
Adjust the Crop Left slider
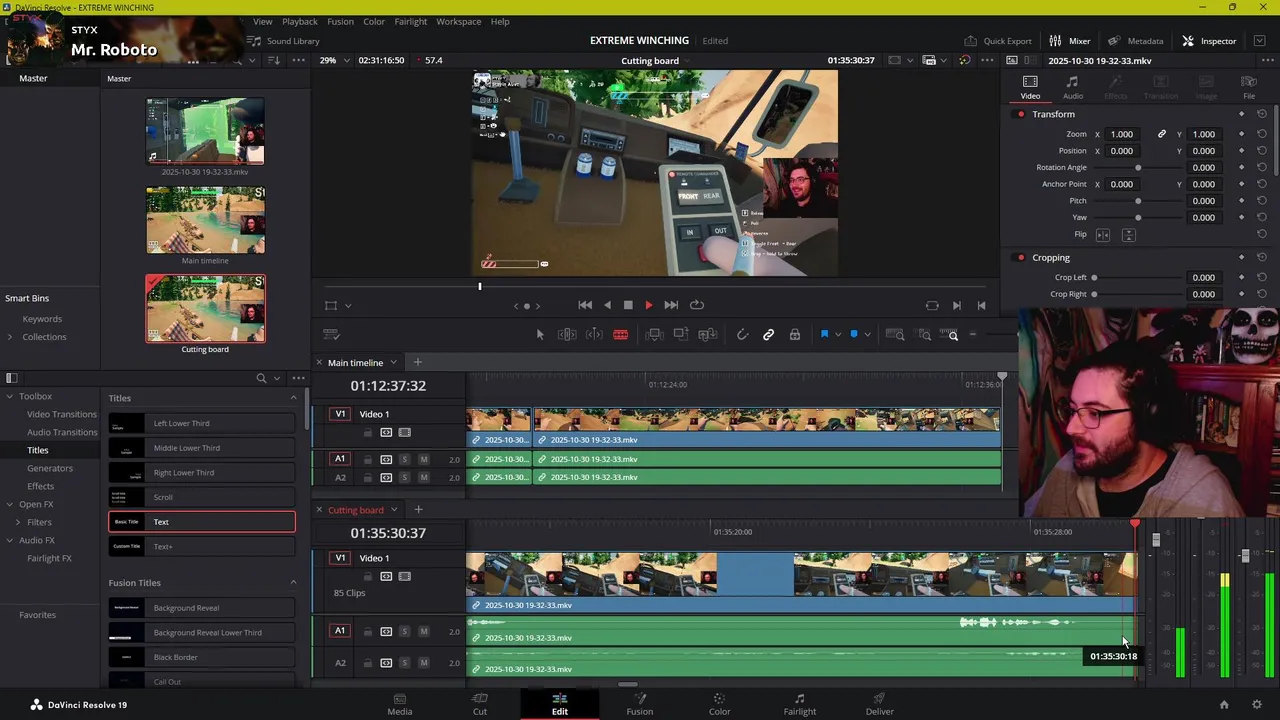tap(1094, 277)
